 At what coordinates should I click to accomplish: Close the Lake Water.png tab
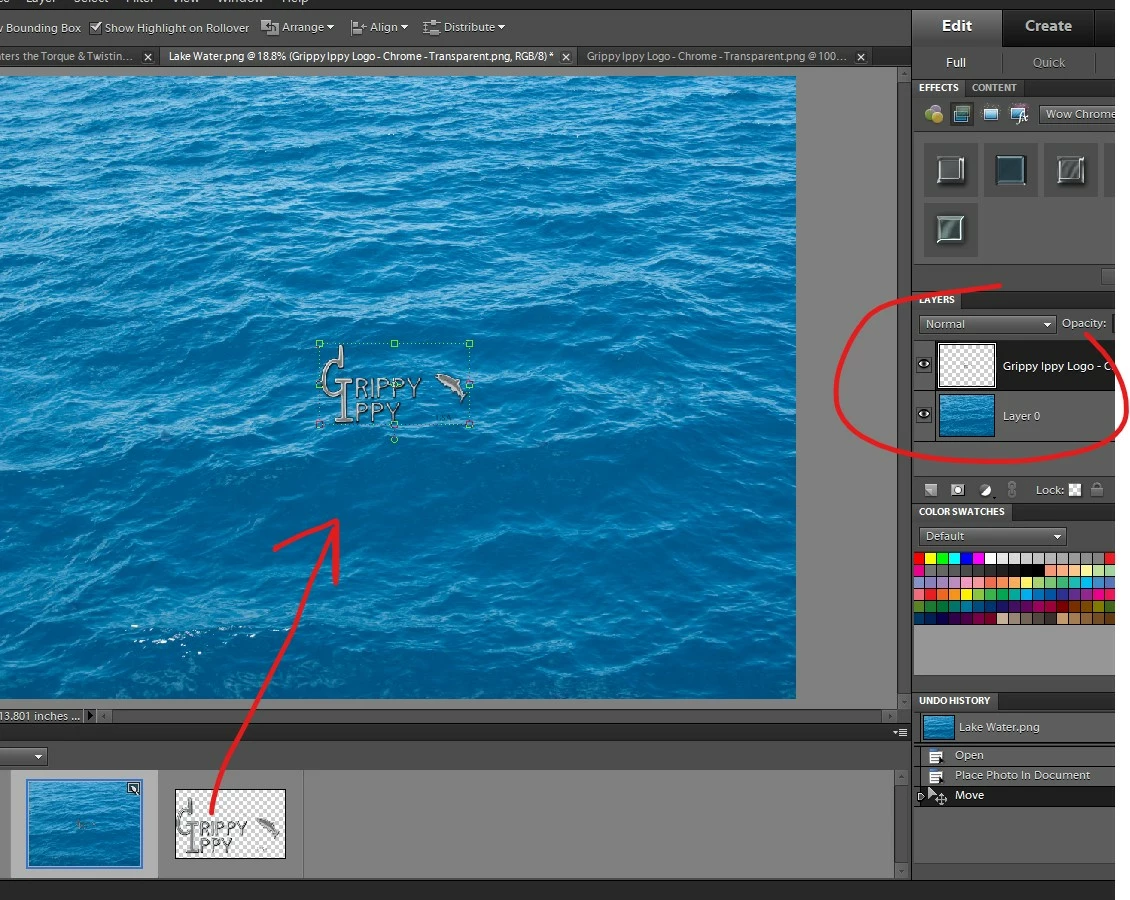[566, 57]
